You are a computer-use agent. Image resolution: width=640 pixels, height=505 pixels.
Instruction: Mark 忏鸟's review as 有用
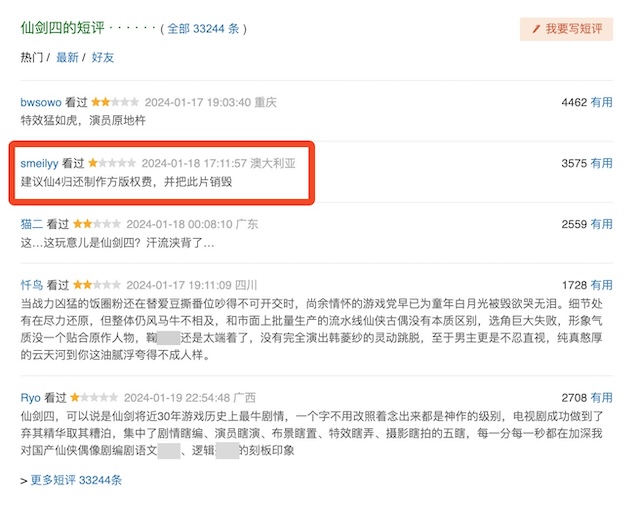click(602, 285)
